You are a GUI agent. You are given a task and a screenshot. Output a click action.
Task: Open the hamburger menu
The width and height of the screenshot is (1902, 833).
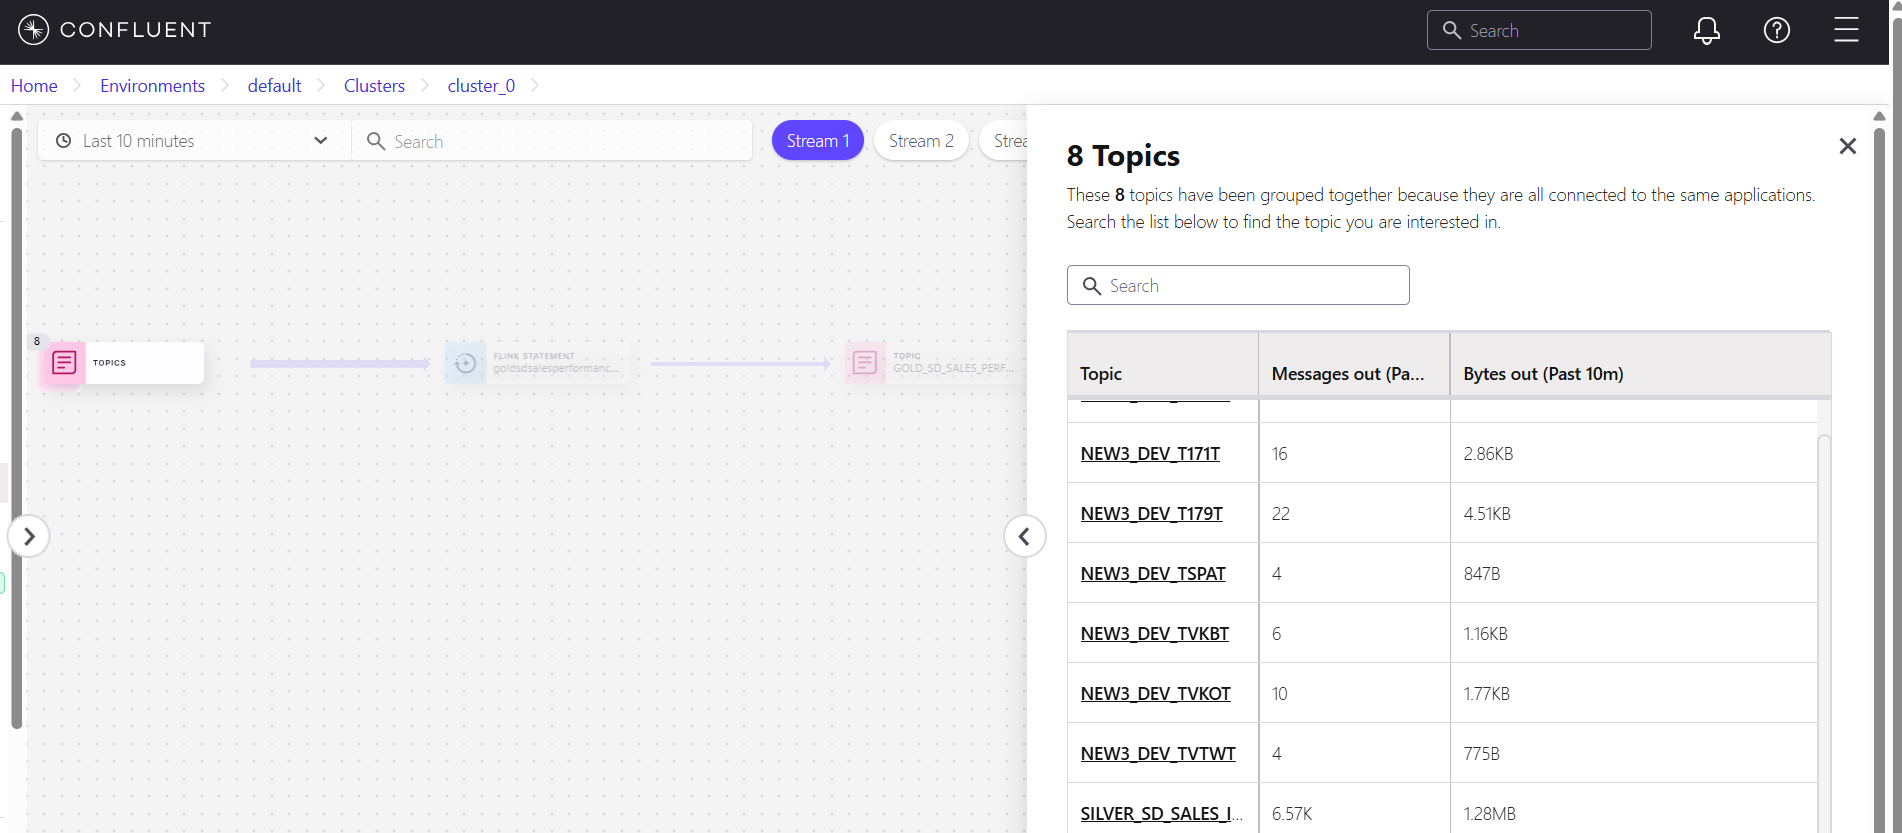(x=1845, y=30)
